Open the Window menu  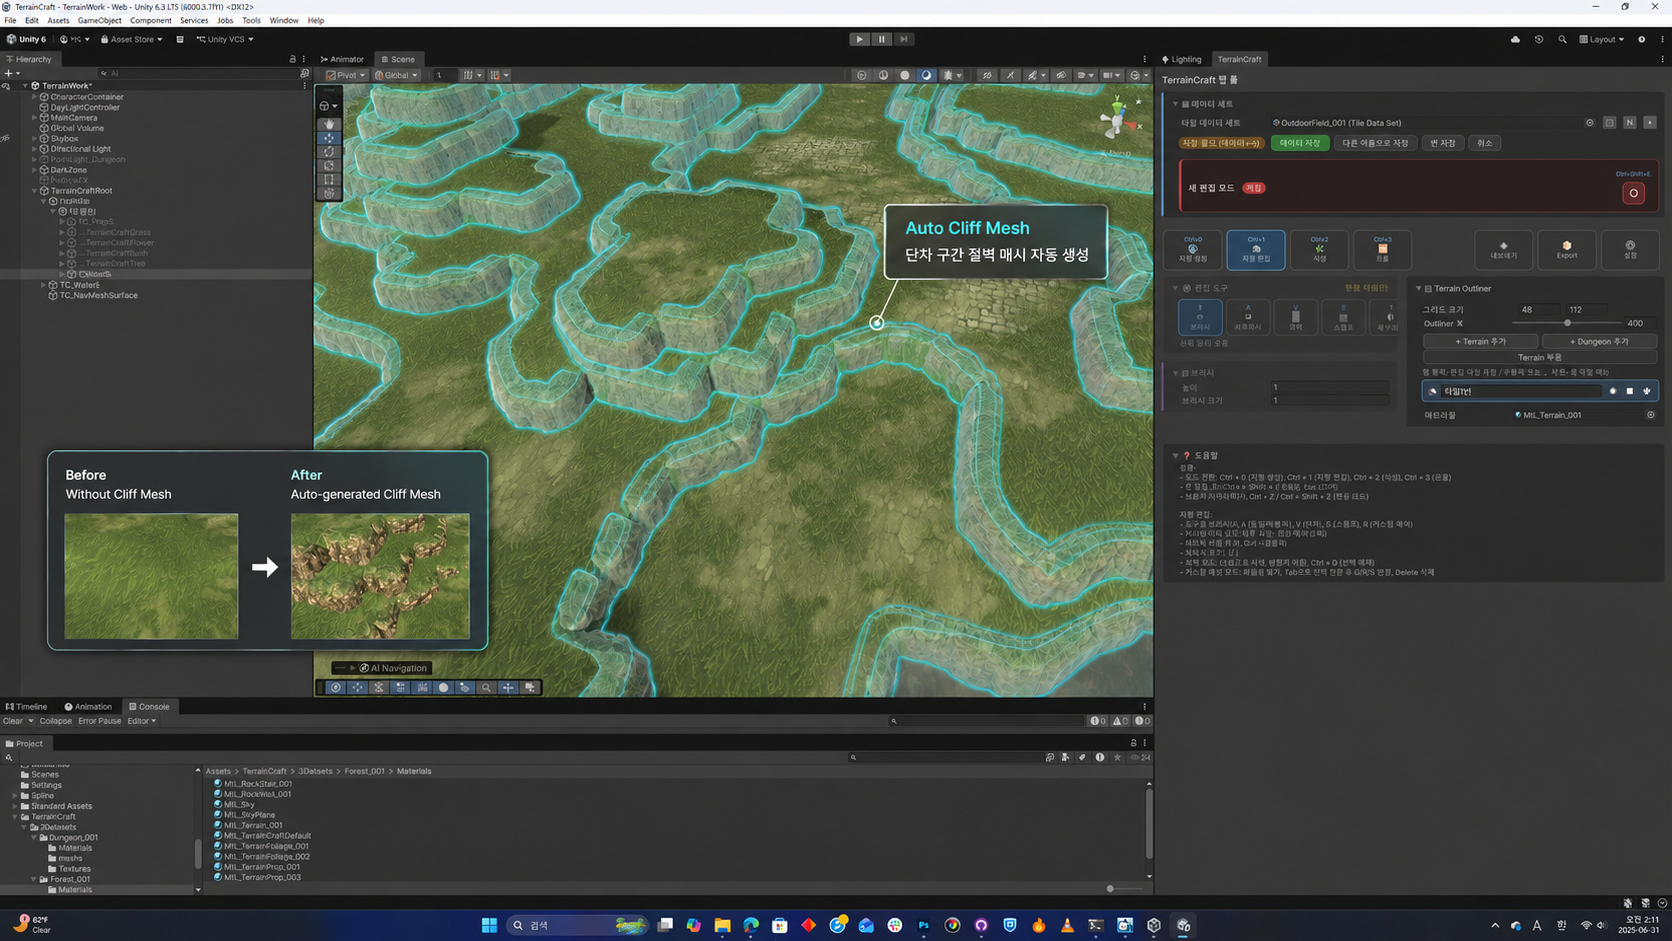point(284,20)
